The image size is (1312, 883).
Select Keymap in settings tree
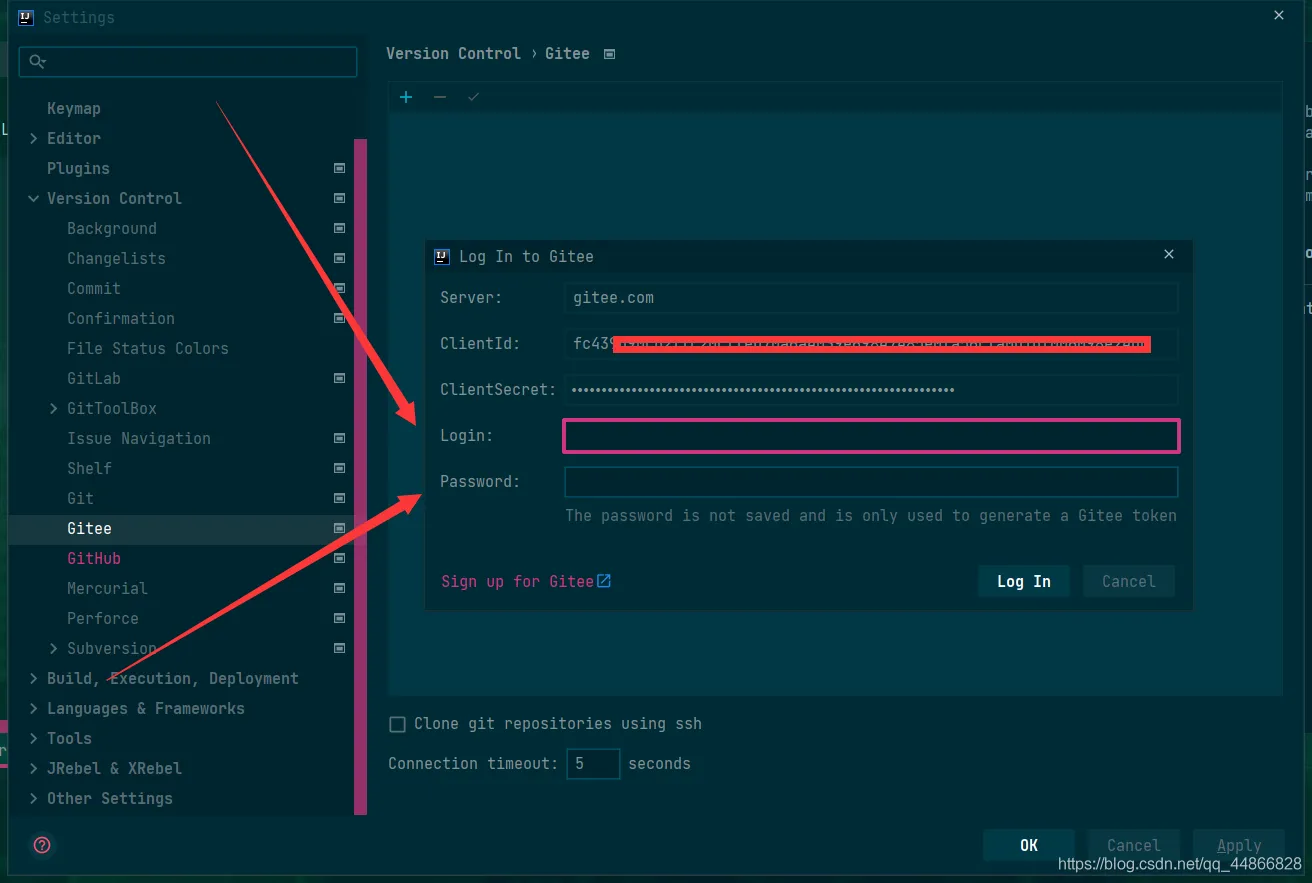74,108
